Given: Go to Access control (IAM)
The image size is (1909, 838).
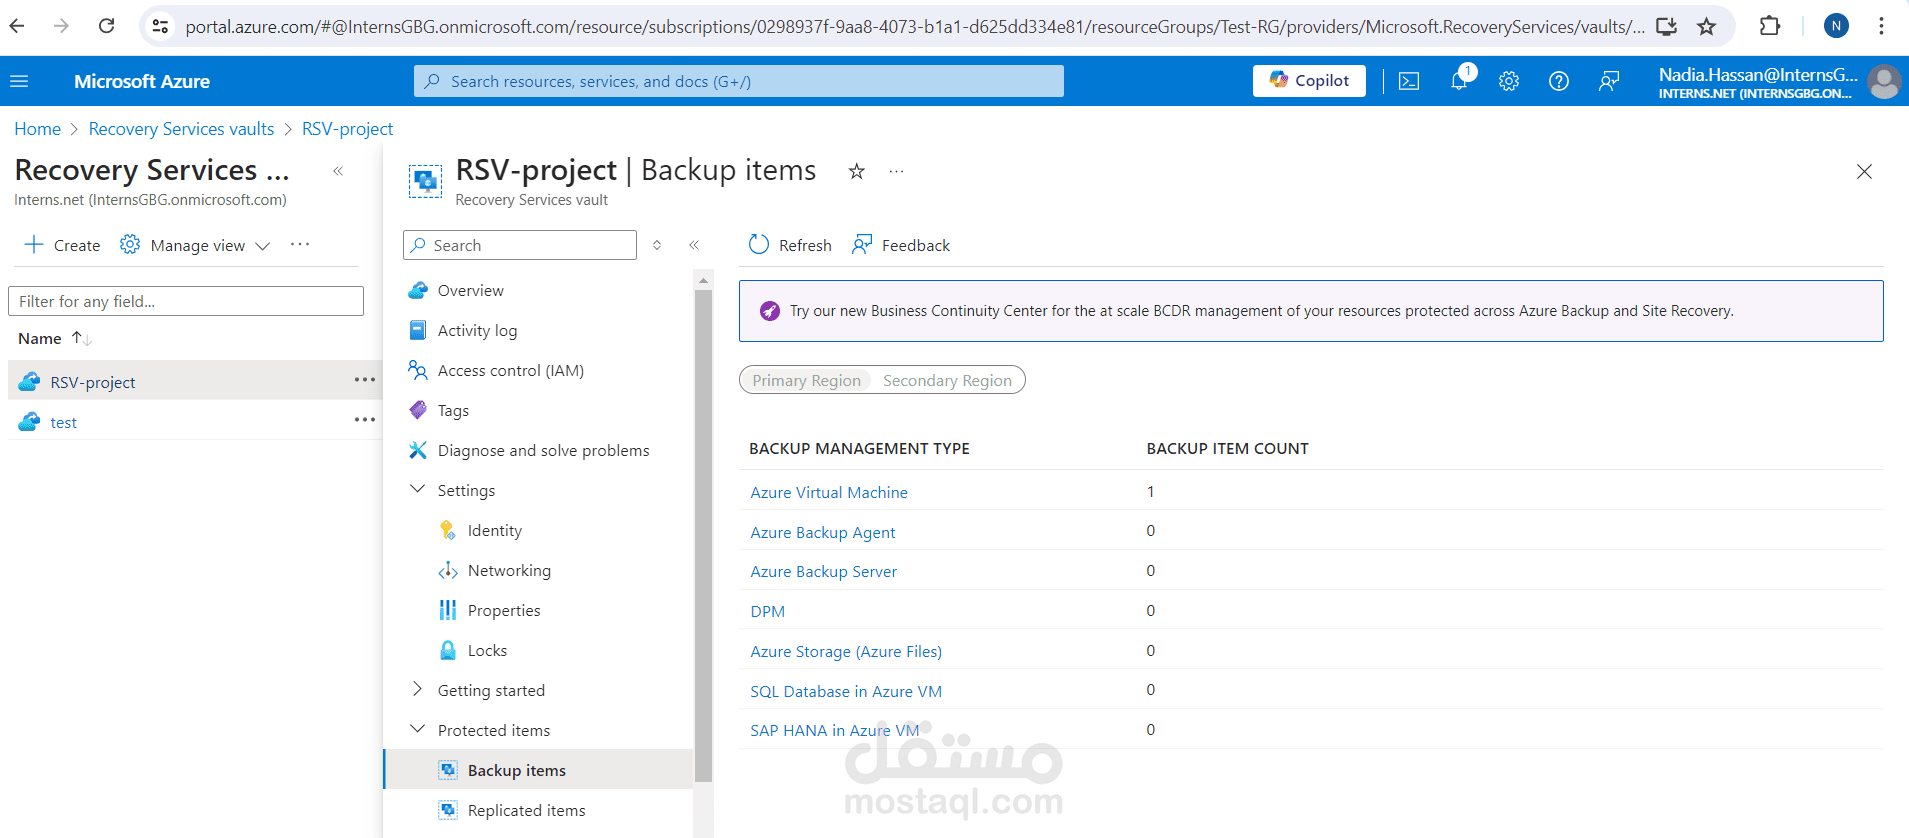Looking at the screenshot, I should [x=510, y=370].
